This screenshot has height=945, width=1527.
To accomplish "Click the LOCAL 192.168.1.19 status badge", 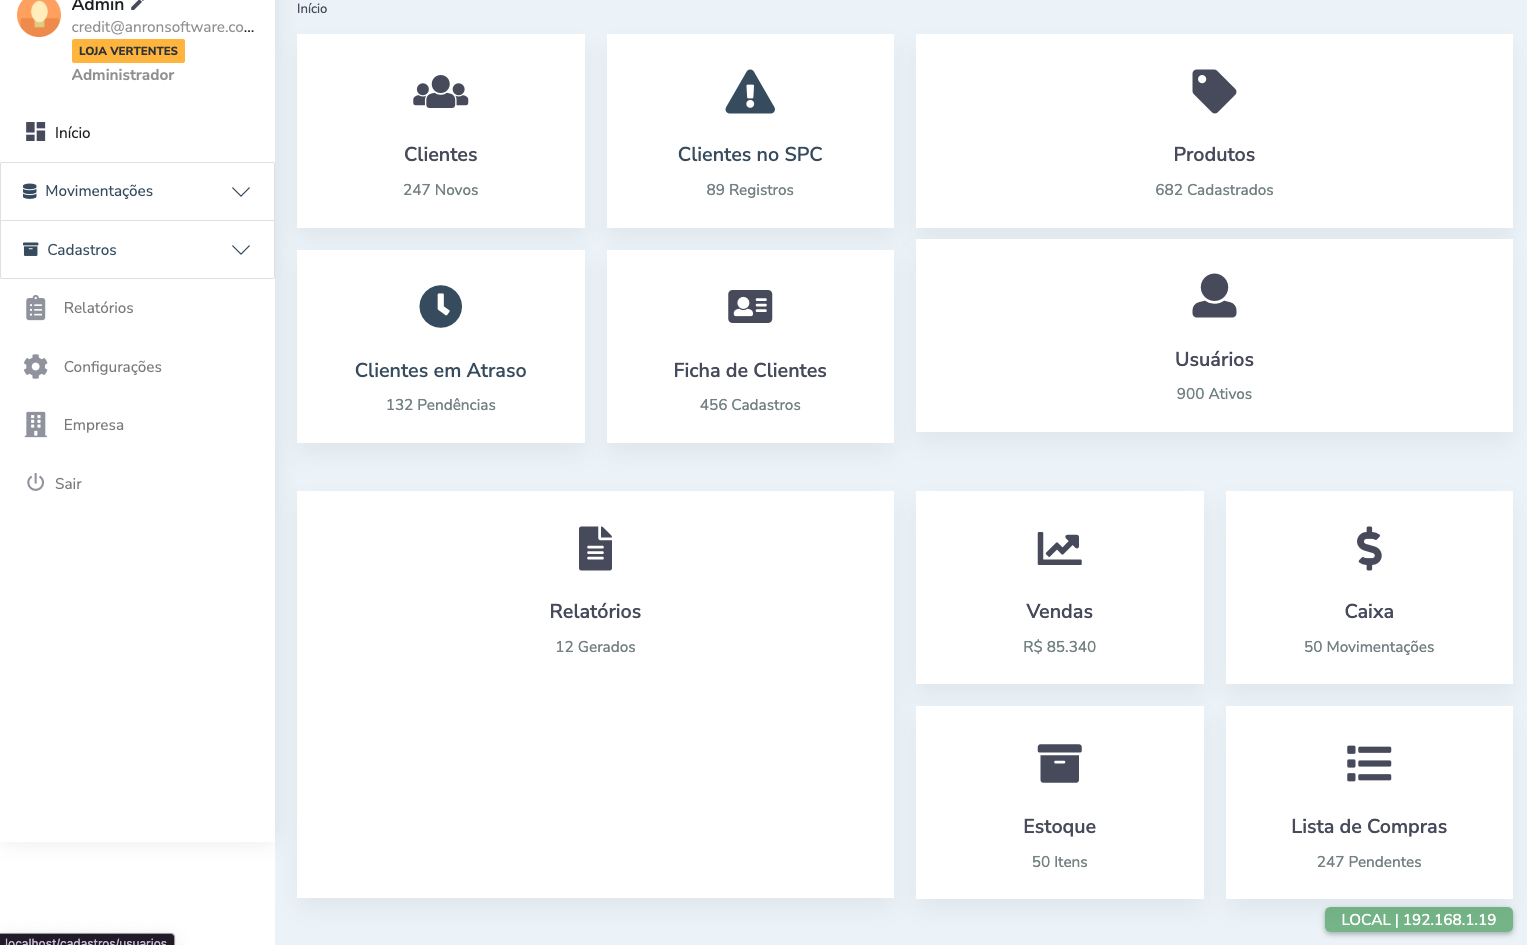I will click(1418, 920).
